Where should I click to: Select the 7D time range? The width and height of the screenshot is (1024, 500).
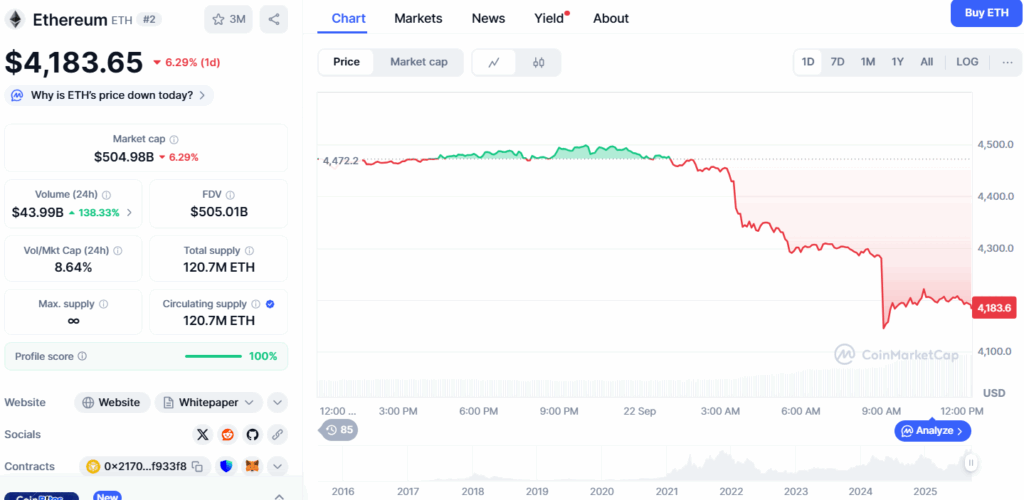click(837, 62)
